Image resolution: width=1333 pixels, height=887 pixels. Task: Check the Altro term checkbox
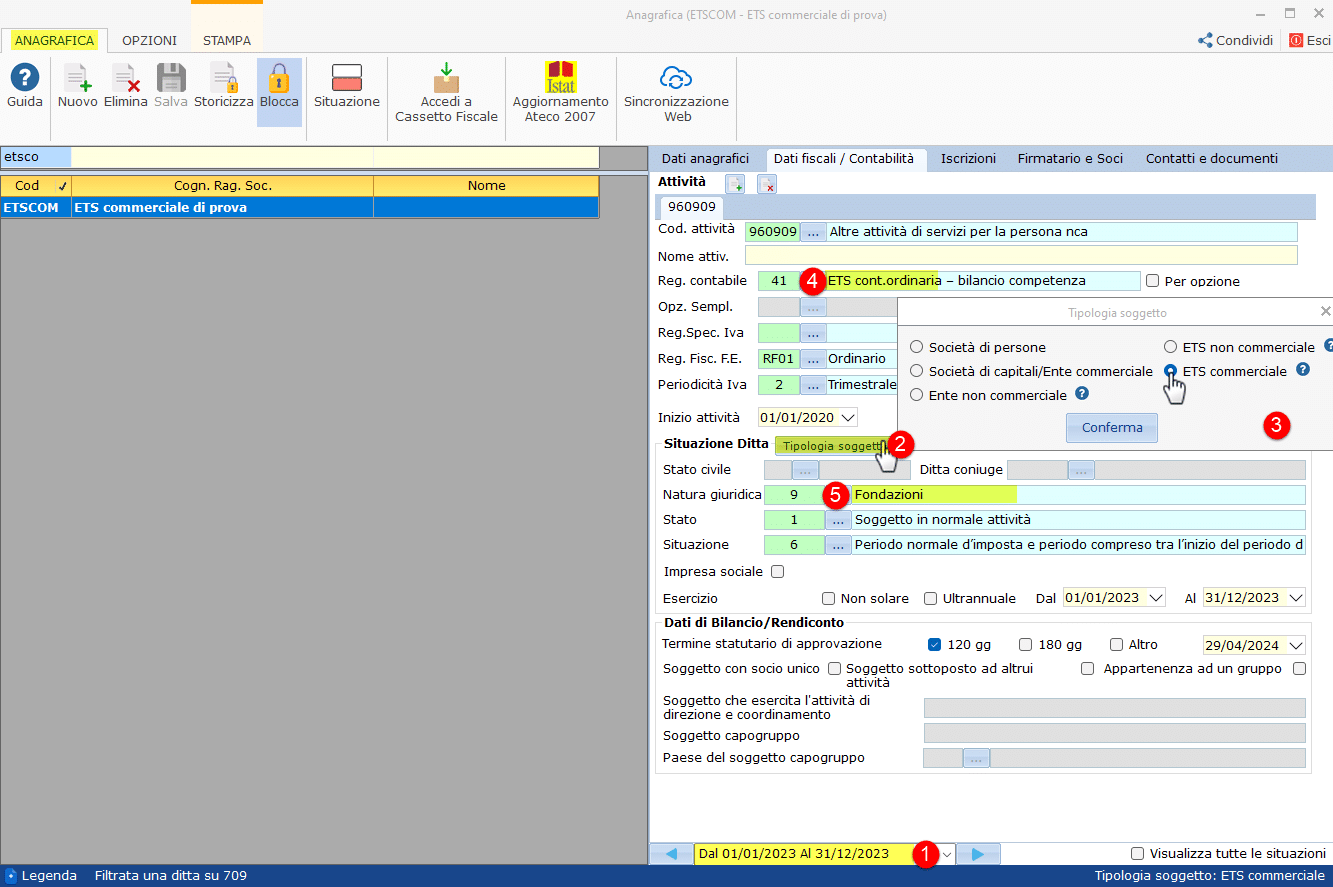(x=1116, y=645)
